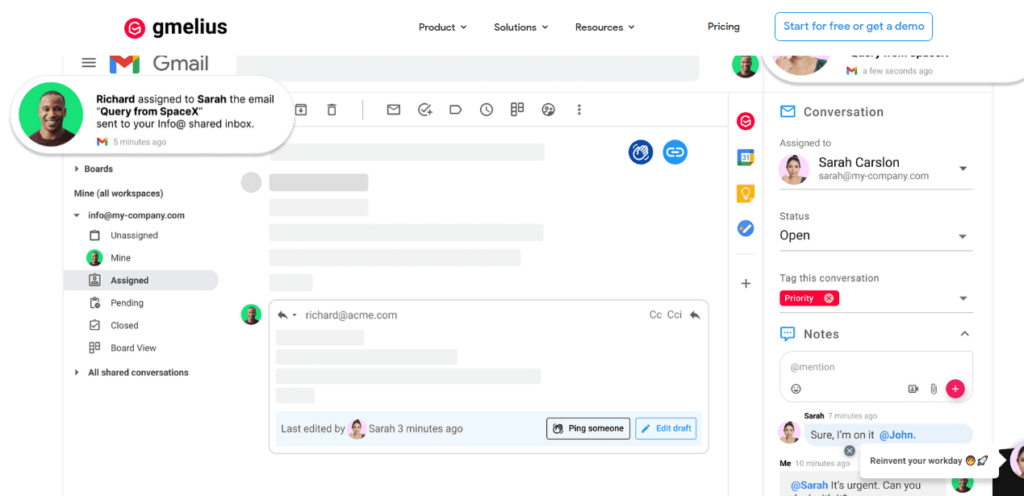Click the @John. mention in Sarah's note

point(898,435)
